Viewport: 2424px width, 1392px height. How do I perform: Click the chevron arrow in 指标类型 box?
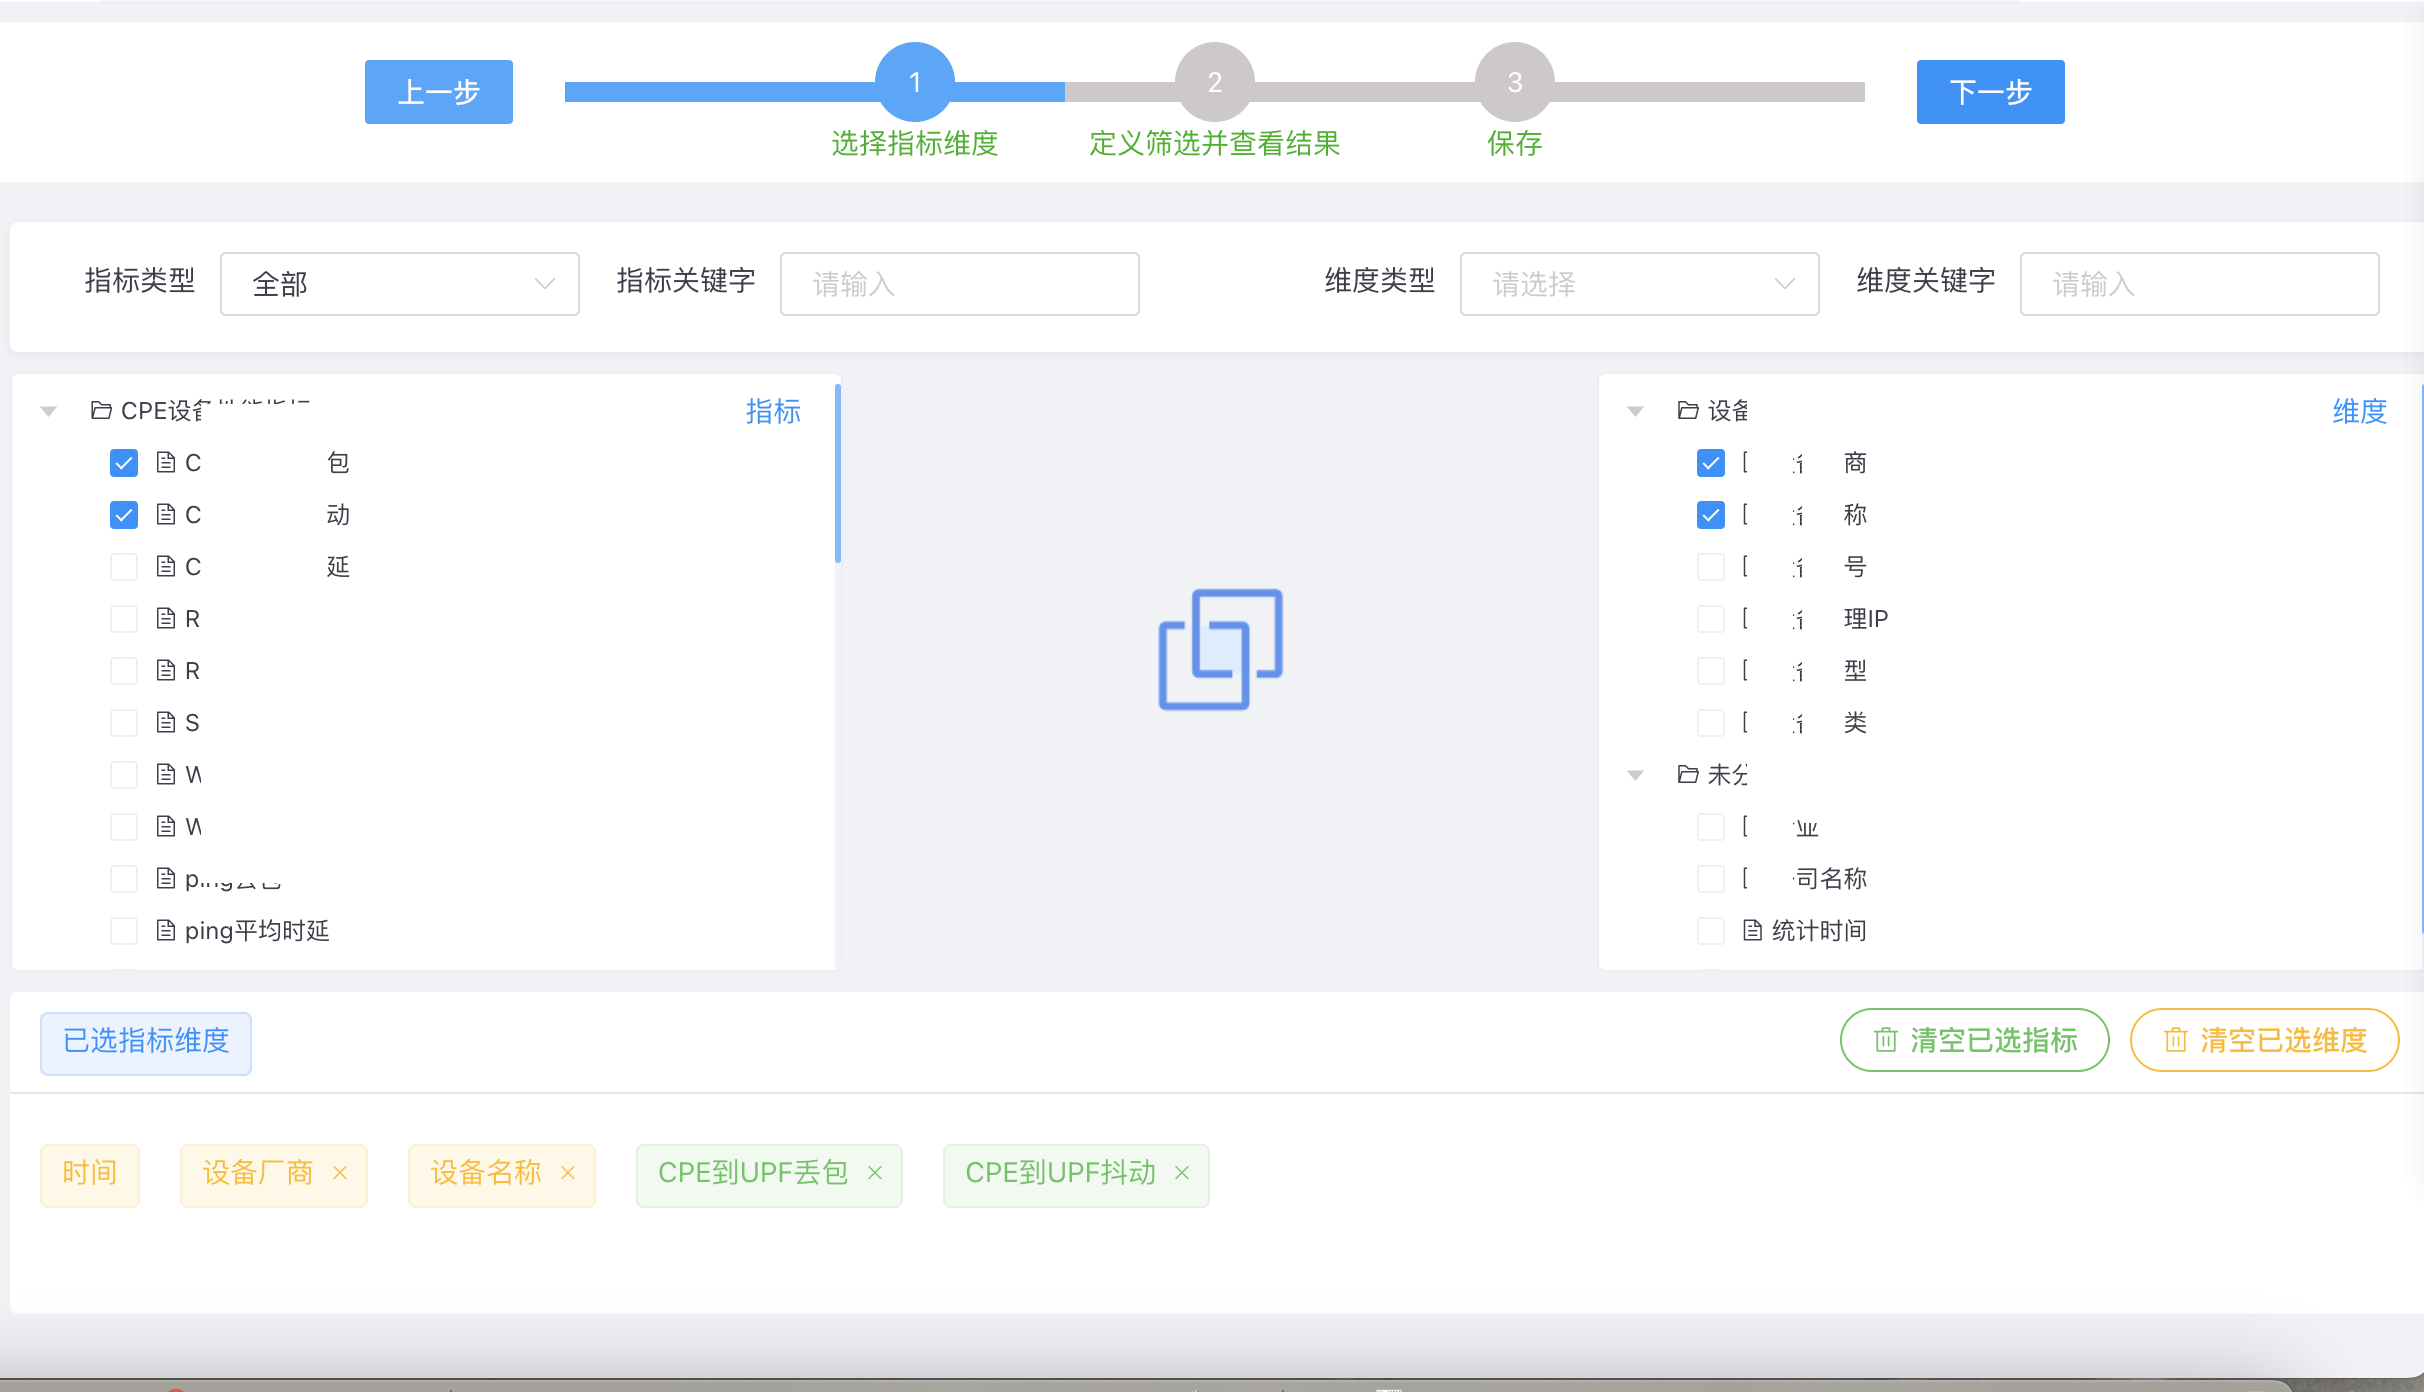(x=545, y=284)
